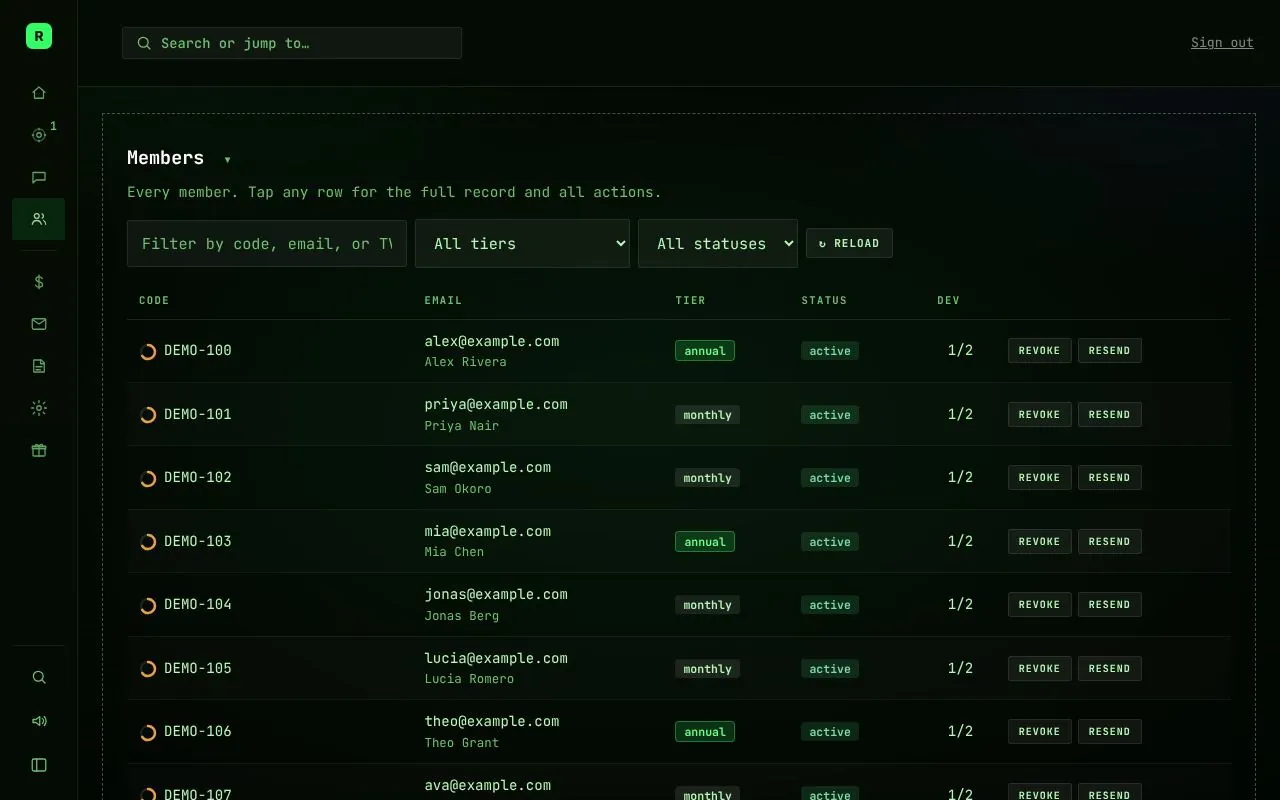Viewport: 1280px width, 800px height.
Task: Focus the Search or jump to field
Action: pos(292,43)
